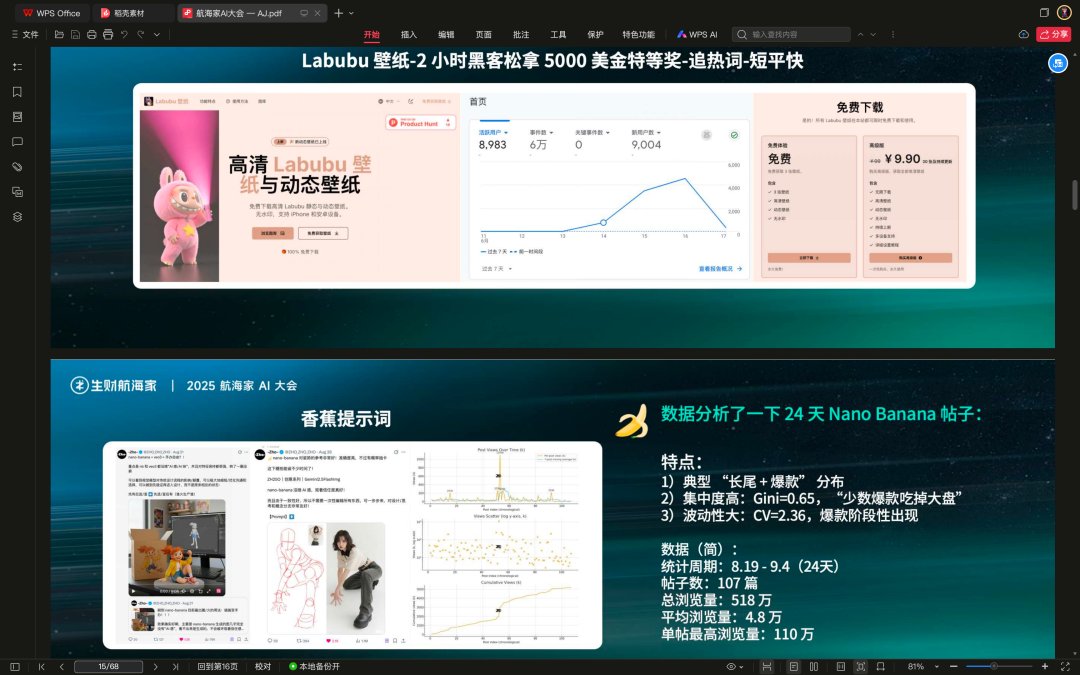Image resolution: width=1080 pixels, height=675 pixels.
Task: Enable single page view mode
Action: pos(793,667)
